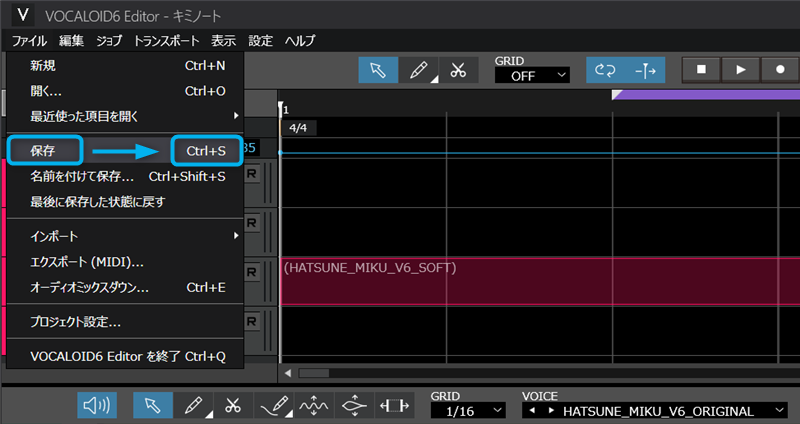Screen dimensions: 800x424
Task: Open the ヘルプ menu
Action: click(x=300, y=41)
